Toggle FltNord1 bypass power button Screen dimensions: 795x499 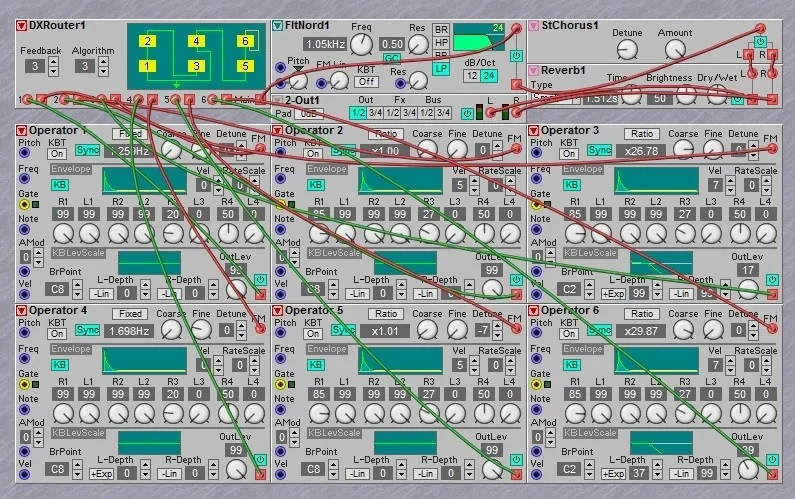(516, 56)
